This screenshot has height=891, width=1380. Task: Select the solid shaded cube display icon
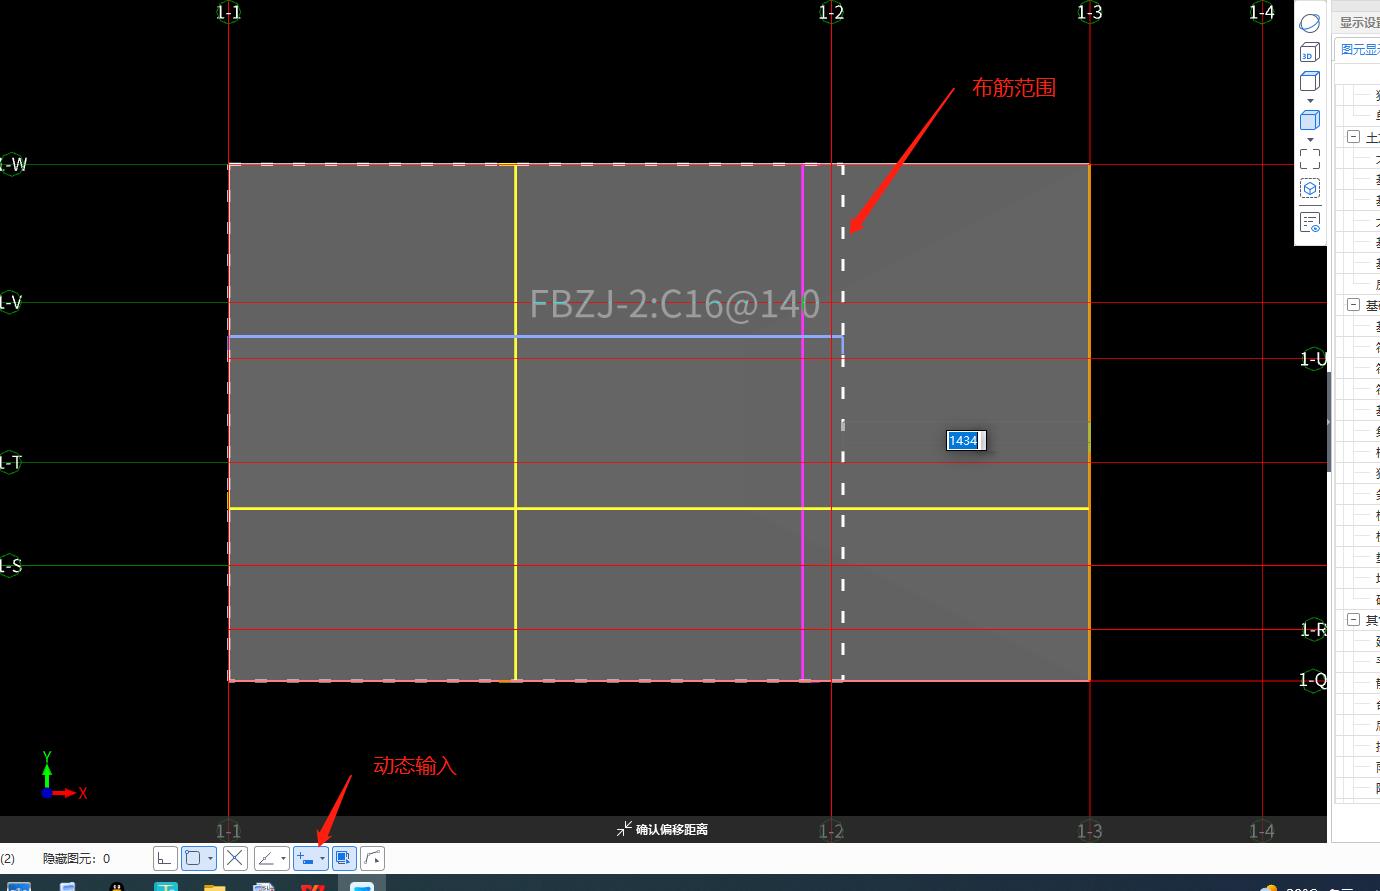(x=1310, y=120)
